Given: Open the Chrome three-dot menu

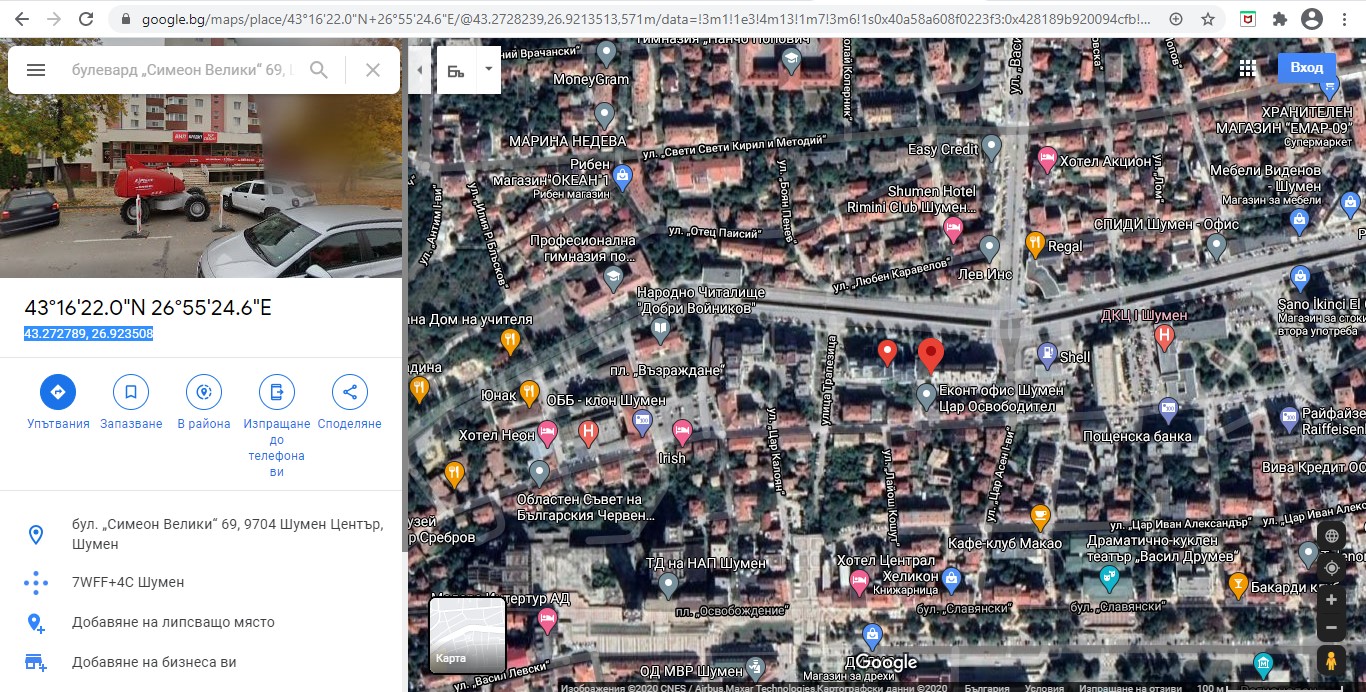Looking at the screenshot, I should click(1345, 19).
